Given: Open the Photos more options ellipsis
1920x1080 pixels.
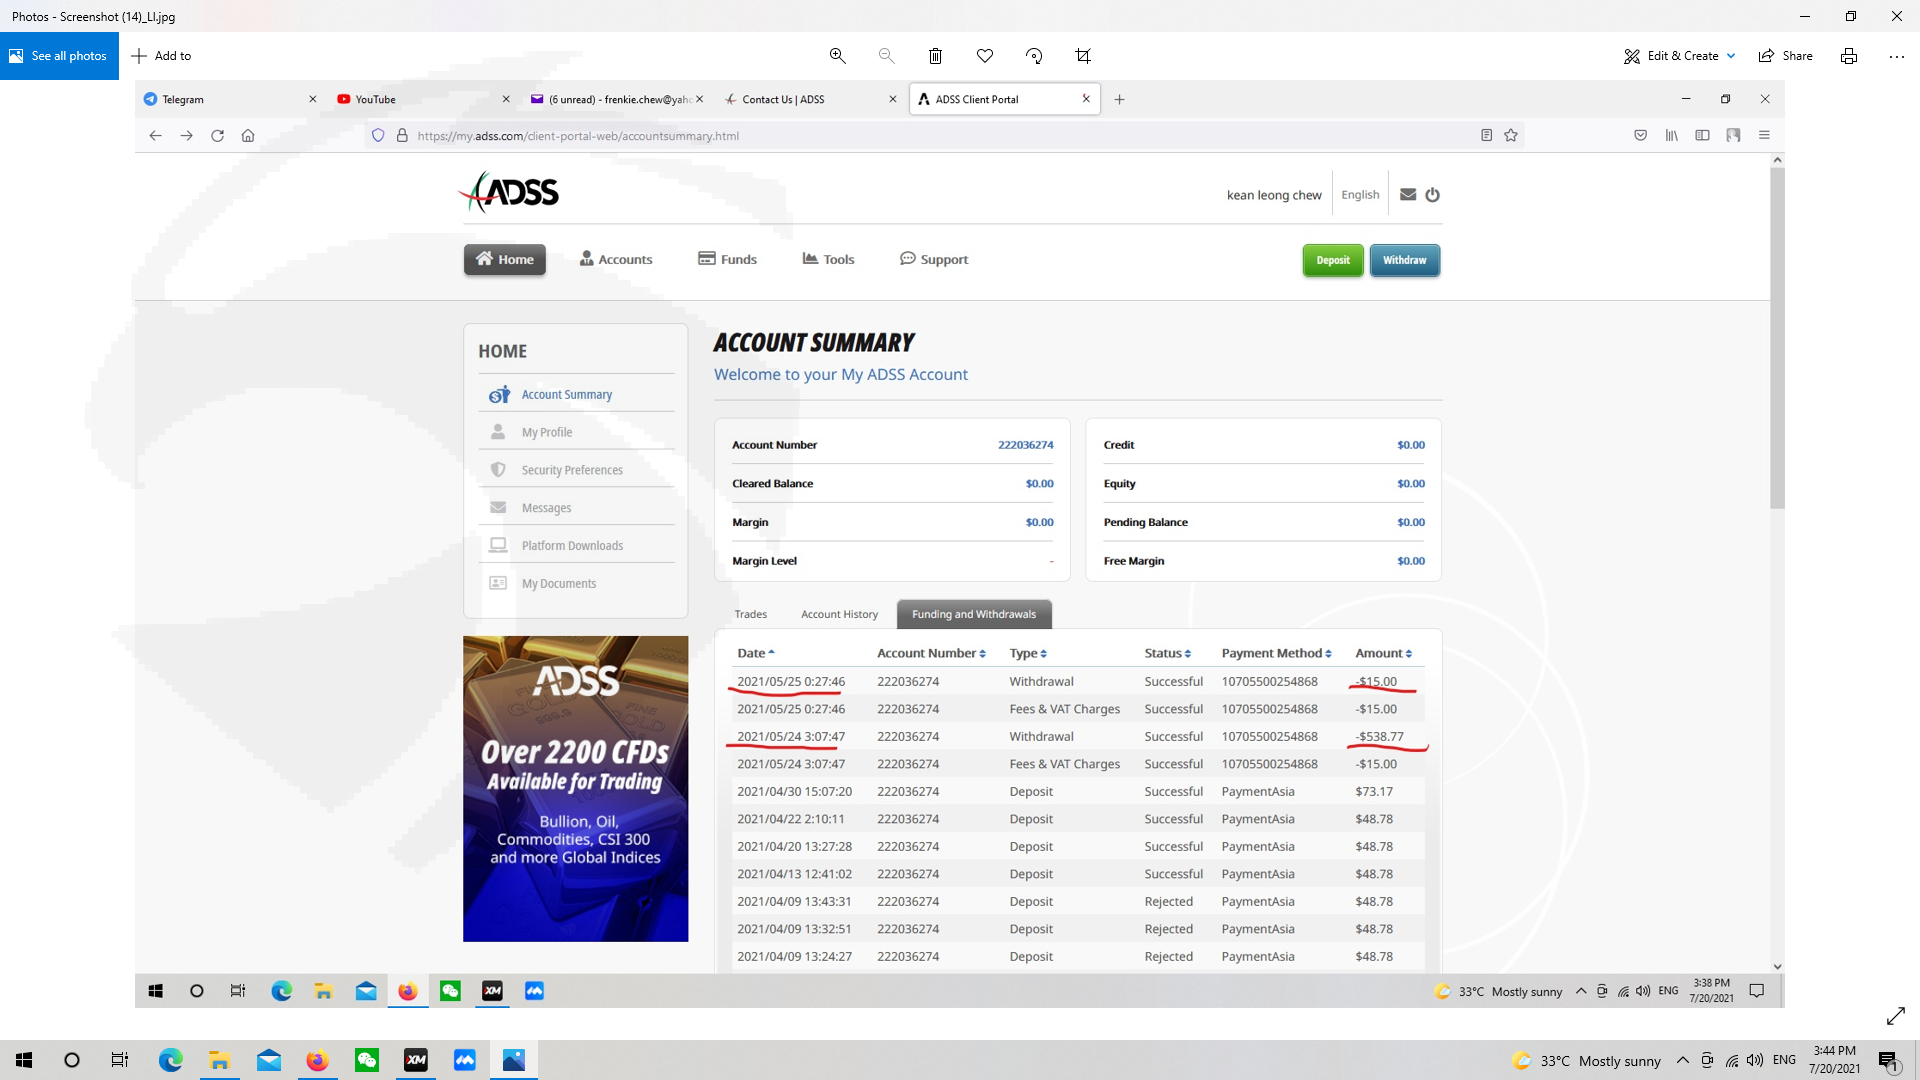Looking at the screenshot, I should point(1897,56).
